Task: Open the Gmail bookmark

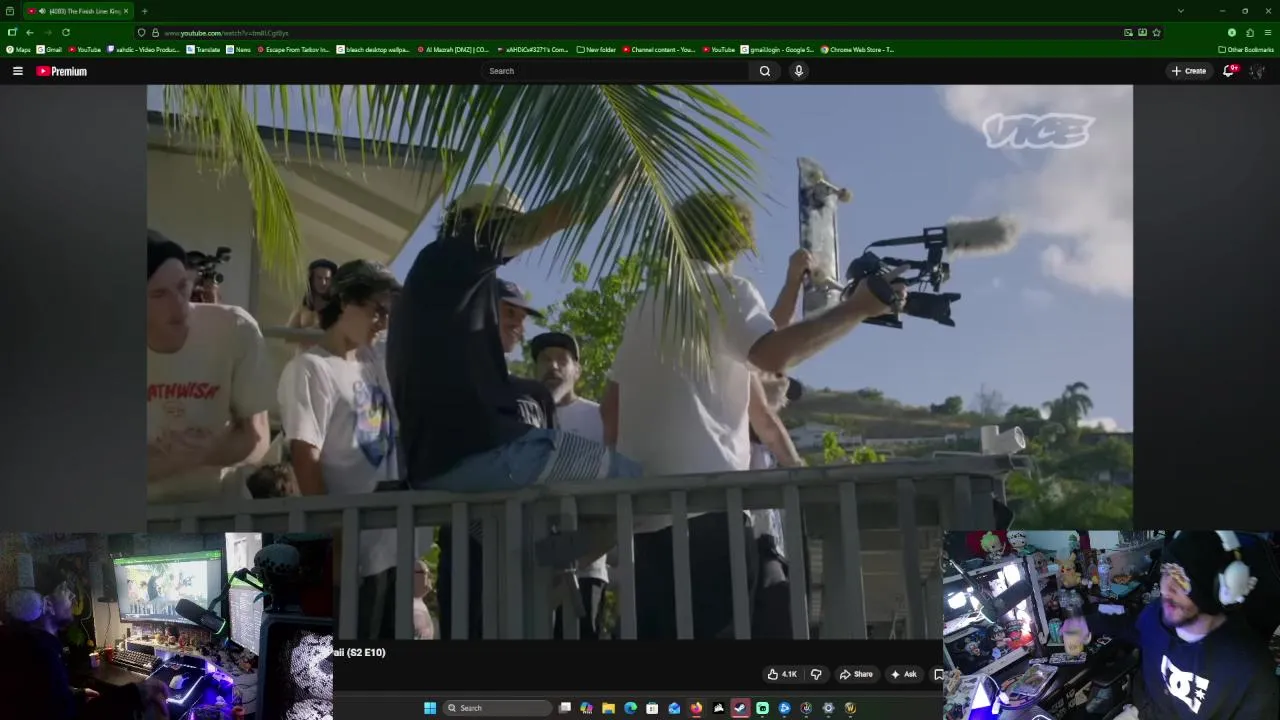Action: click(50, 49)
